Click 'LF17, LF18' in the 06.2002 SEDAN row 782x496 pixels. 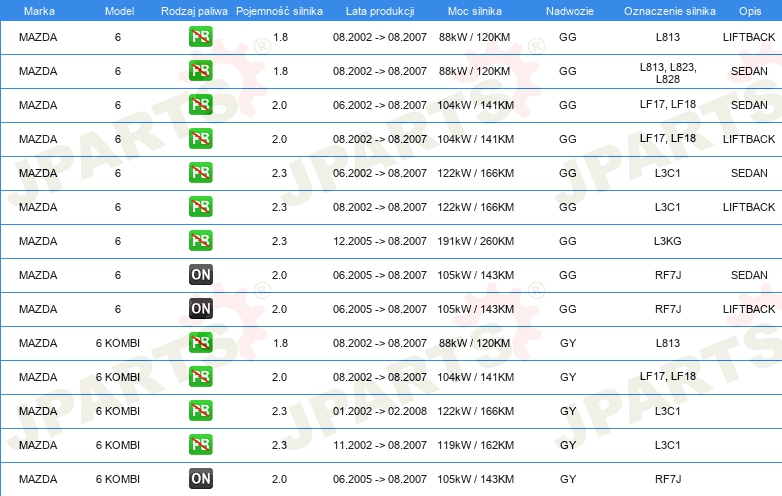668,104
